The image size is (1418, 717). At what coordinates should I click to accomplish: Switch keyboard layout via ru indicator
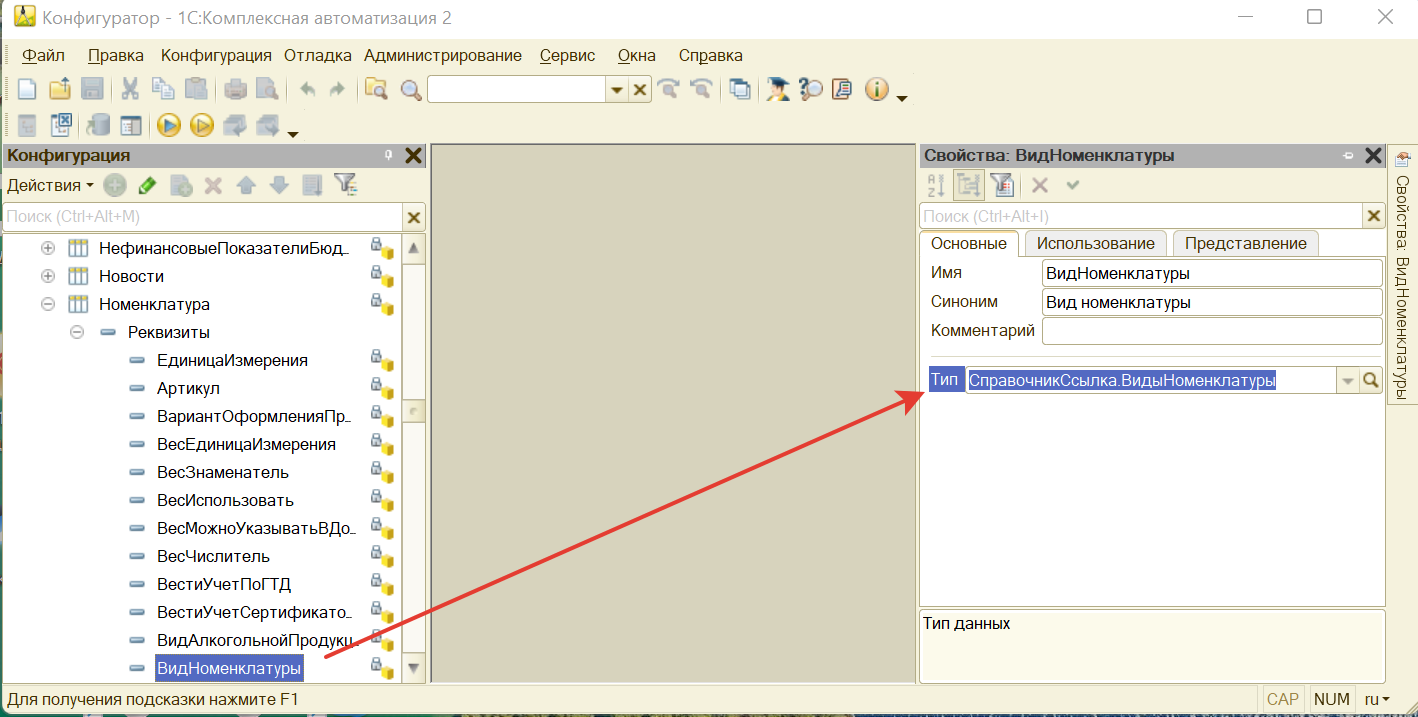(x=1378, y=700)
